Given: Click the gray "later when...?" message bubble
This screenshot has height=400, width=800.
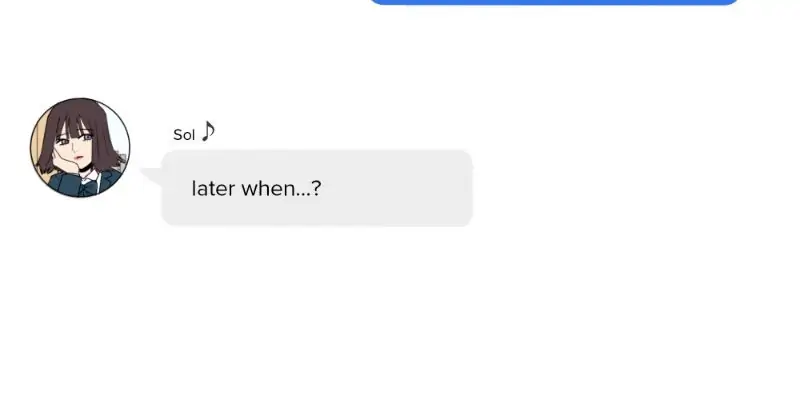Looking at the screenshot, I should click(316, 188).
